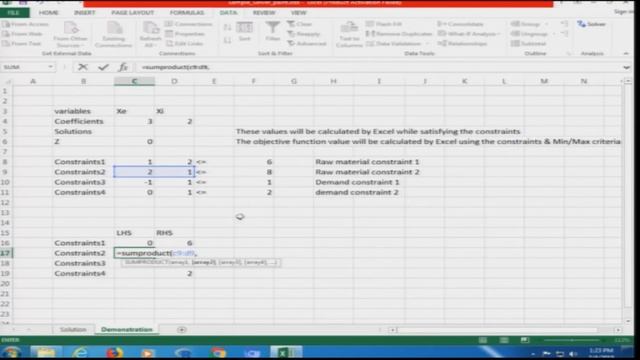Switch to Page Break Preview icon

click(x=525, y=340)
